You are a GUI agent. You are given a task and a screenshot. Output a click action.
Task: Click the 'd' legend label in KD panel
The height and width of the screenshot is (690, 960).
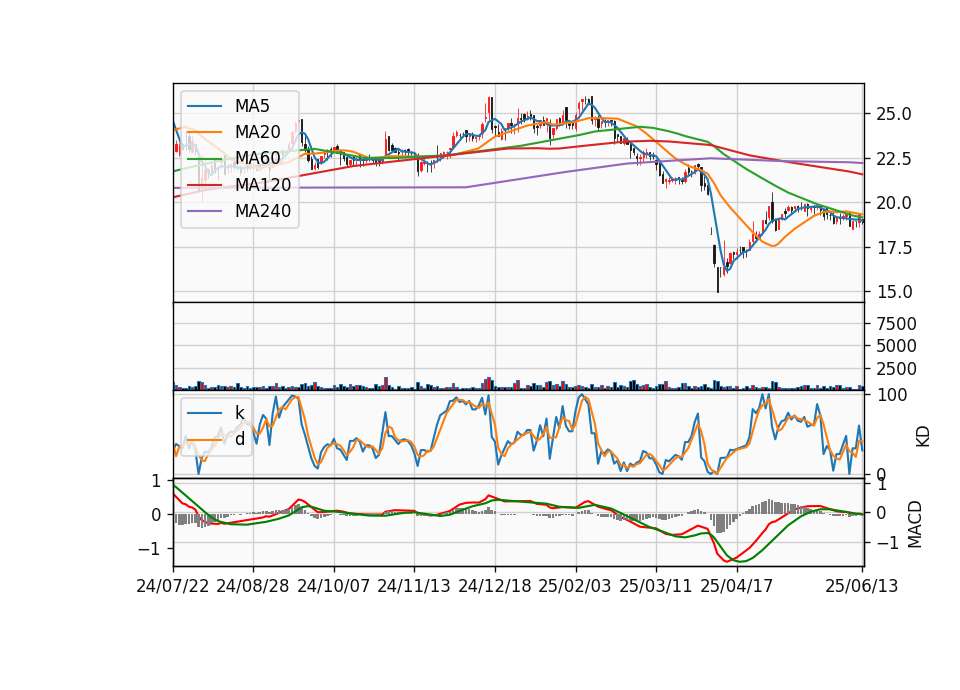click(240, 439)
